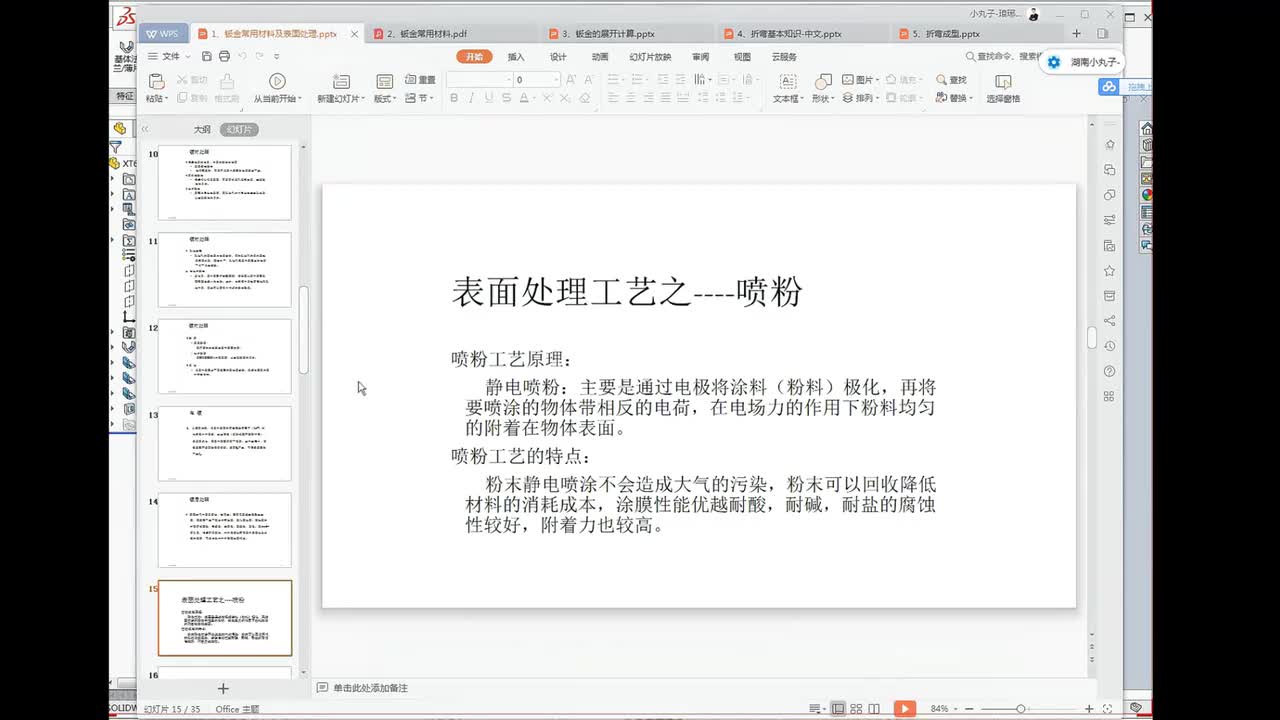1280x720 pixels.
Task: Click the Undo arrow in quick access bar
Action: [x=242, y=57]
